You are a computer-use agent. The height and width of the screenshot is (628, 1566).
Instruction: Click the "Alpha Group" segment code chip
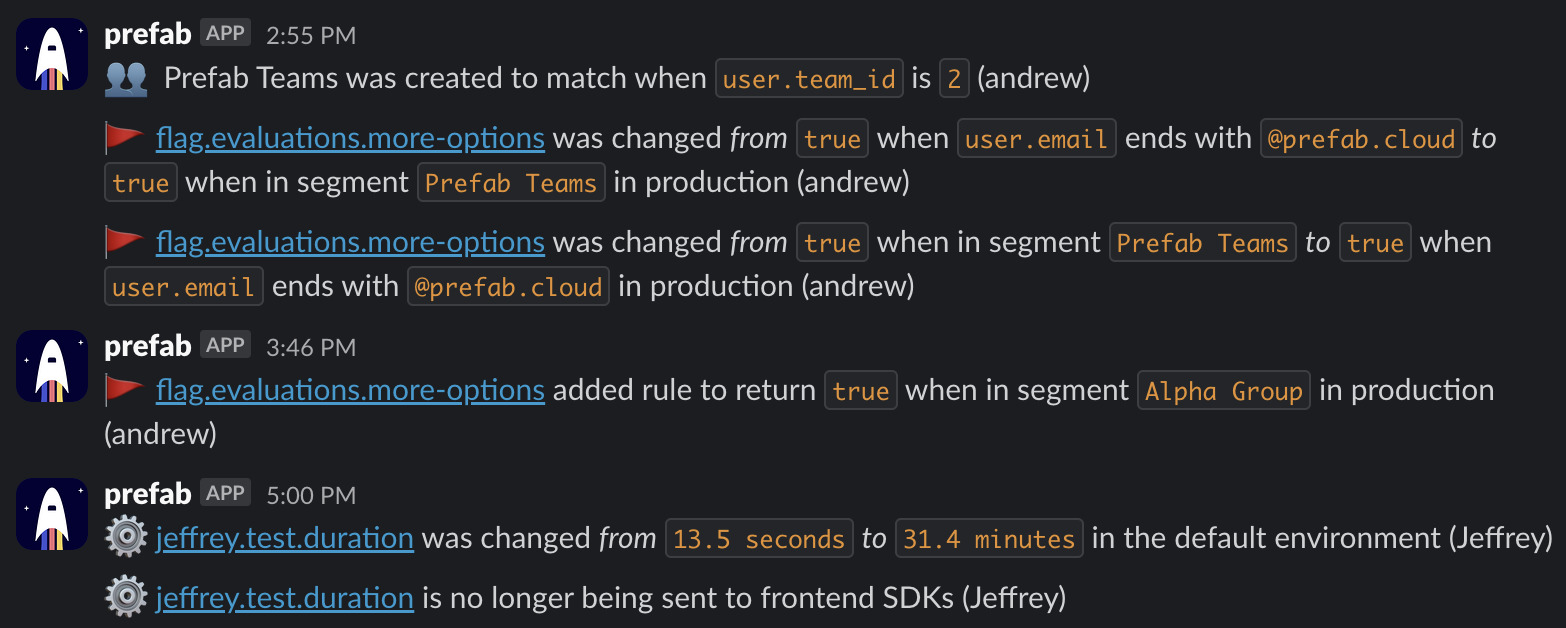point(1224,391)
